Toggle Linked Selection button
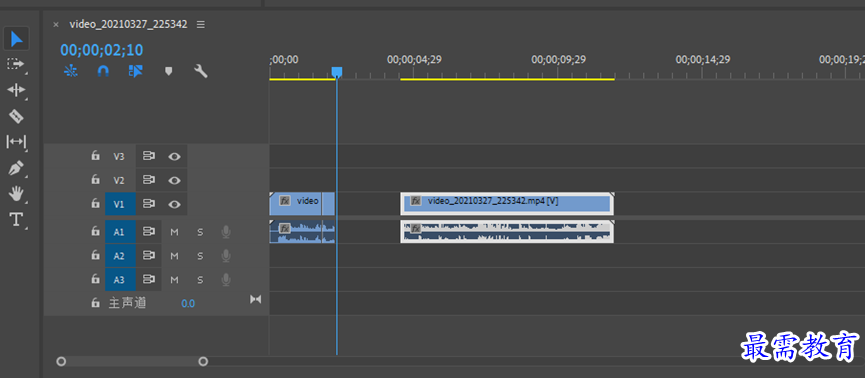 click(136, 71)
